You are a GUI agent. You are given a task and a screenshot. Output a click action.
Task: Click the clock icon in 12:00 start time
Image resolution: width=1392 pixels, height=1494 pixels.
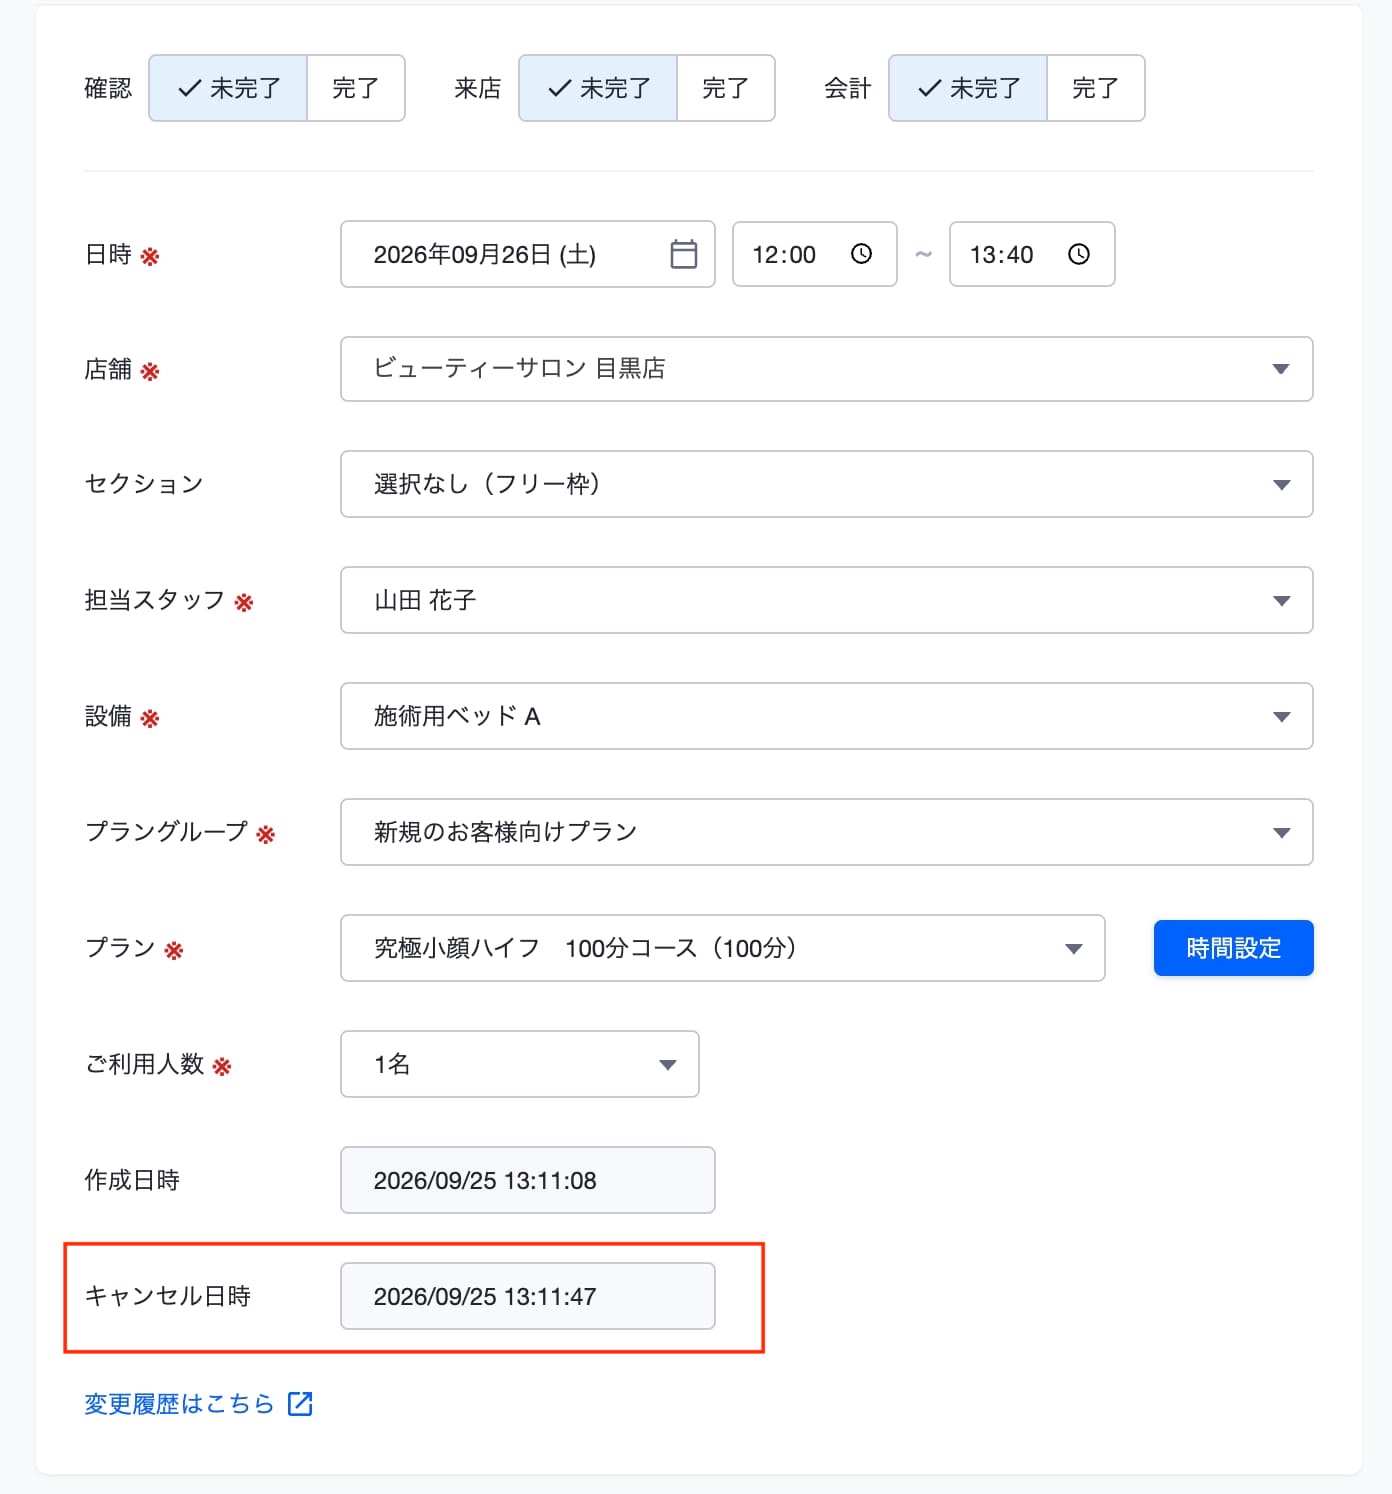pos(861,254)
